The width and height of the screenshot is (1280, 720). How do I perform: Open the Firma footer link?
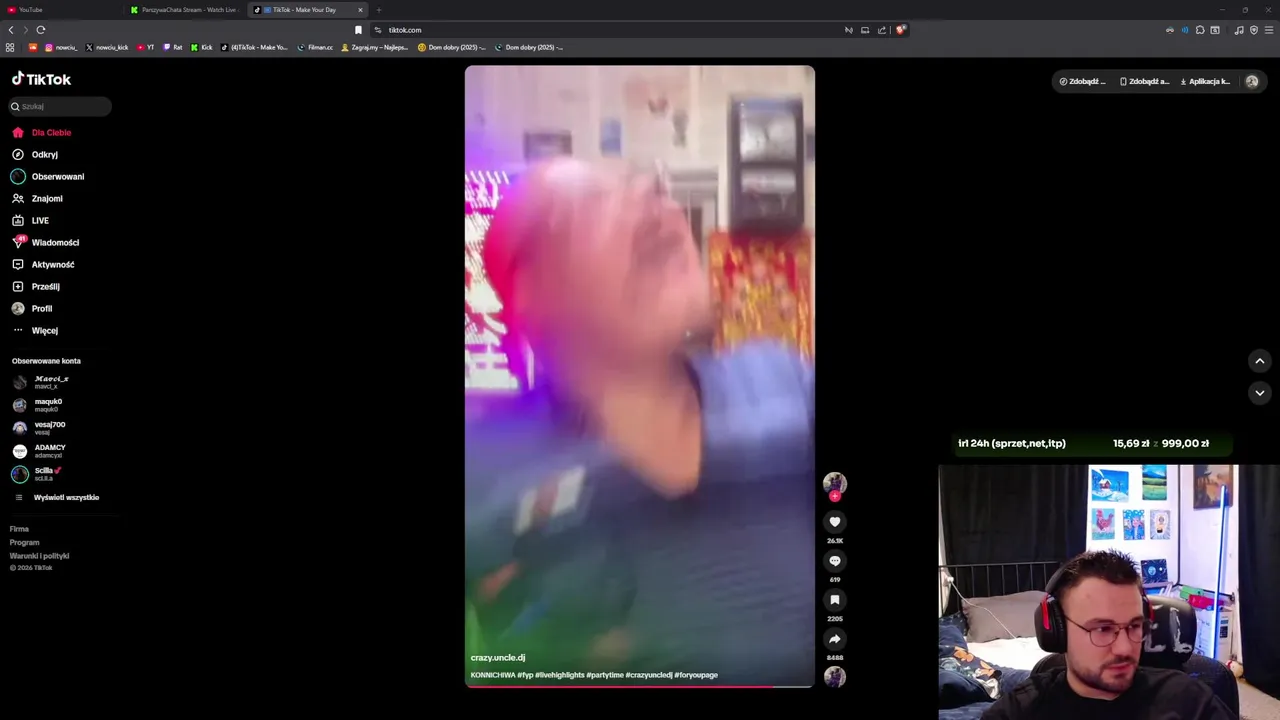19,528
